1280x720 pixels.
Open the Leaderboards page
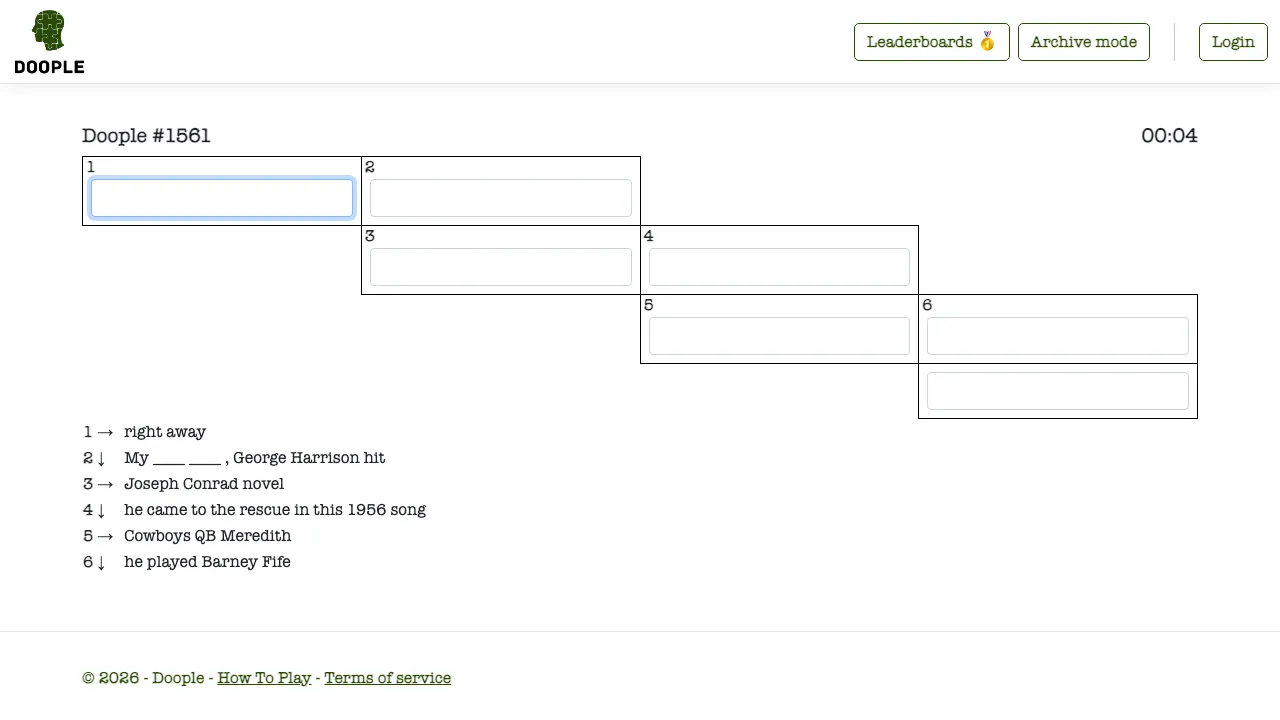tap(931, 42)
